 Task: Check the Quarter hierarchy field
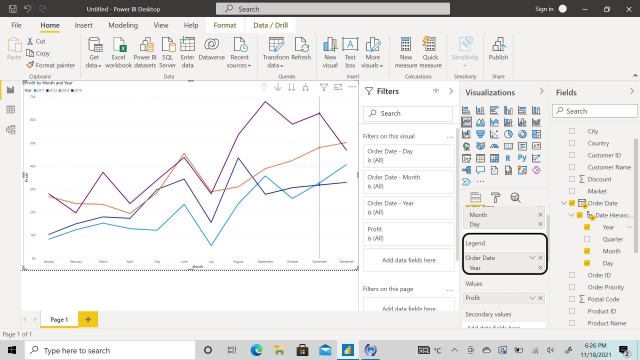[587, 239]
